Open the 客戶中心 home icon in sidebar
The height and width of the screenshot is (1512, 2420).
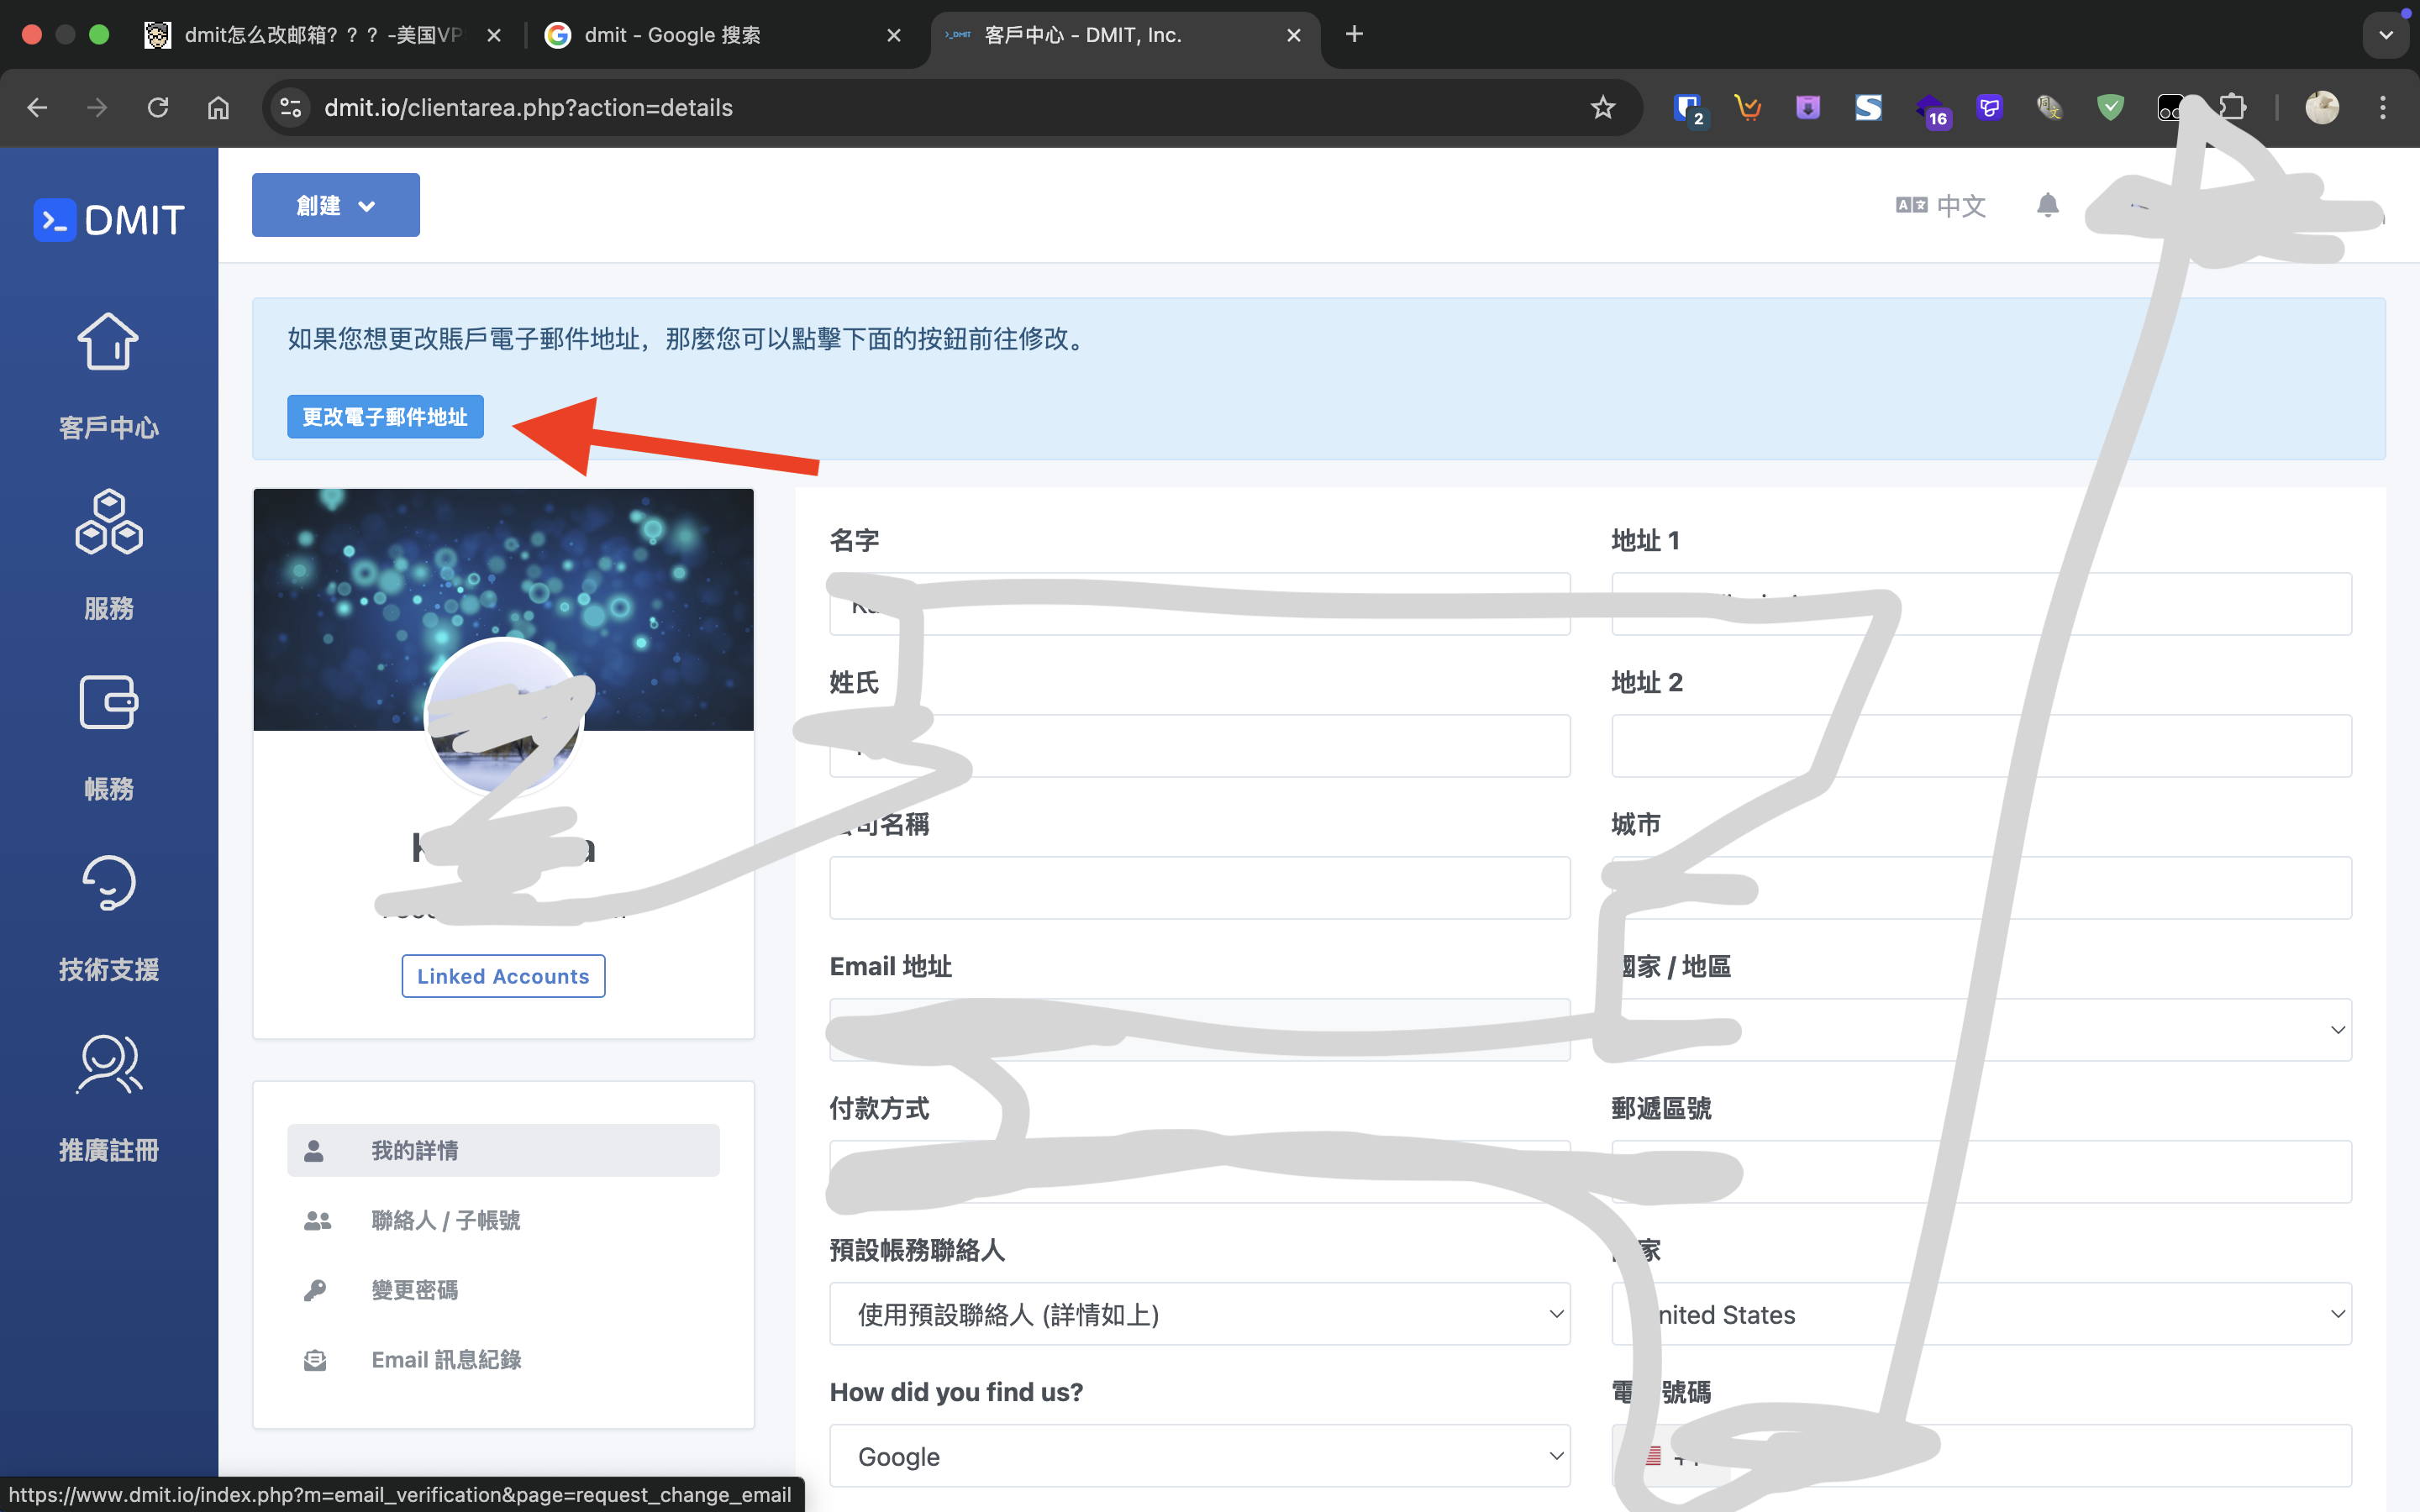coord(108,342)
